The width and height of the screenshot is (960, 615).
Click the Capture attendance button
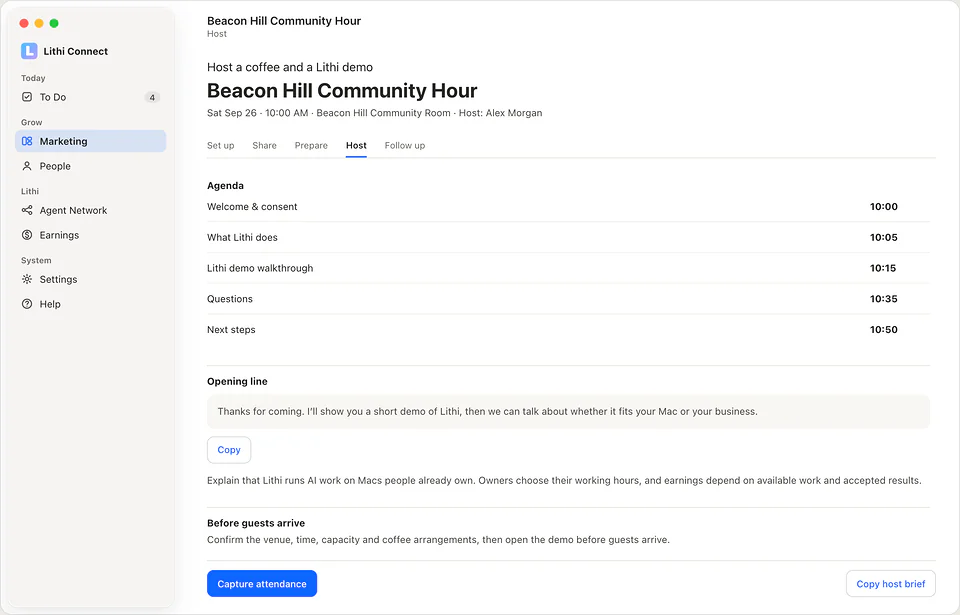(x=262, y=584)
